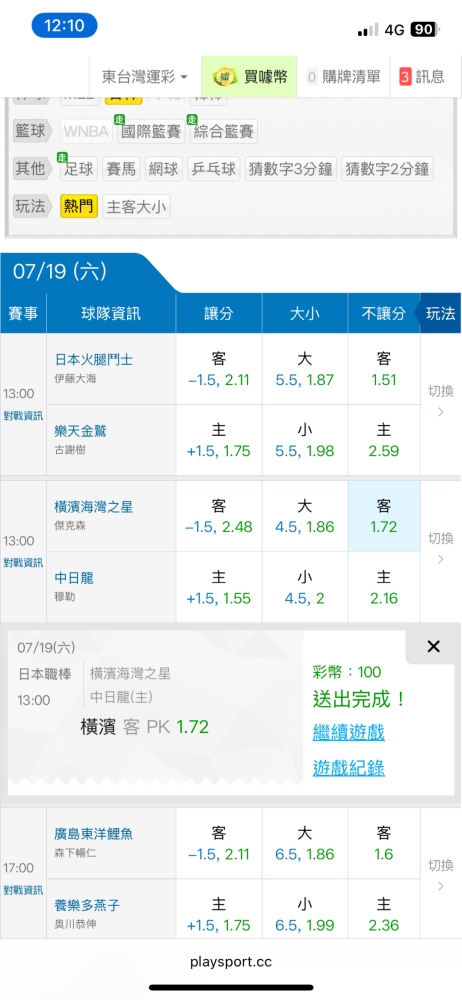Pick 客 -1.5, 2.11 for 日本火腿鬥士

[x=219, y=369]
